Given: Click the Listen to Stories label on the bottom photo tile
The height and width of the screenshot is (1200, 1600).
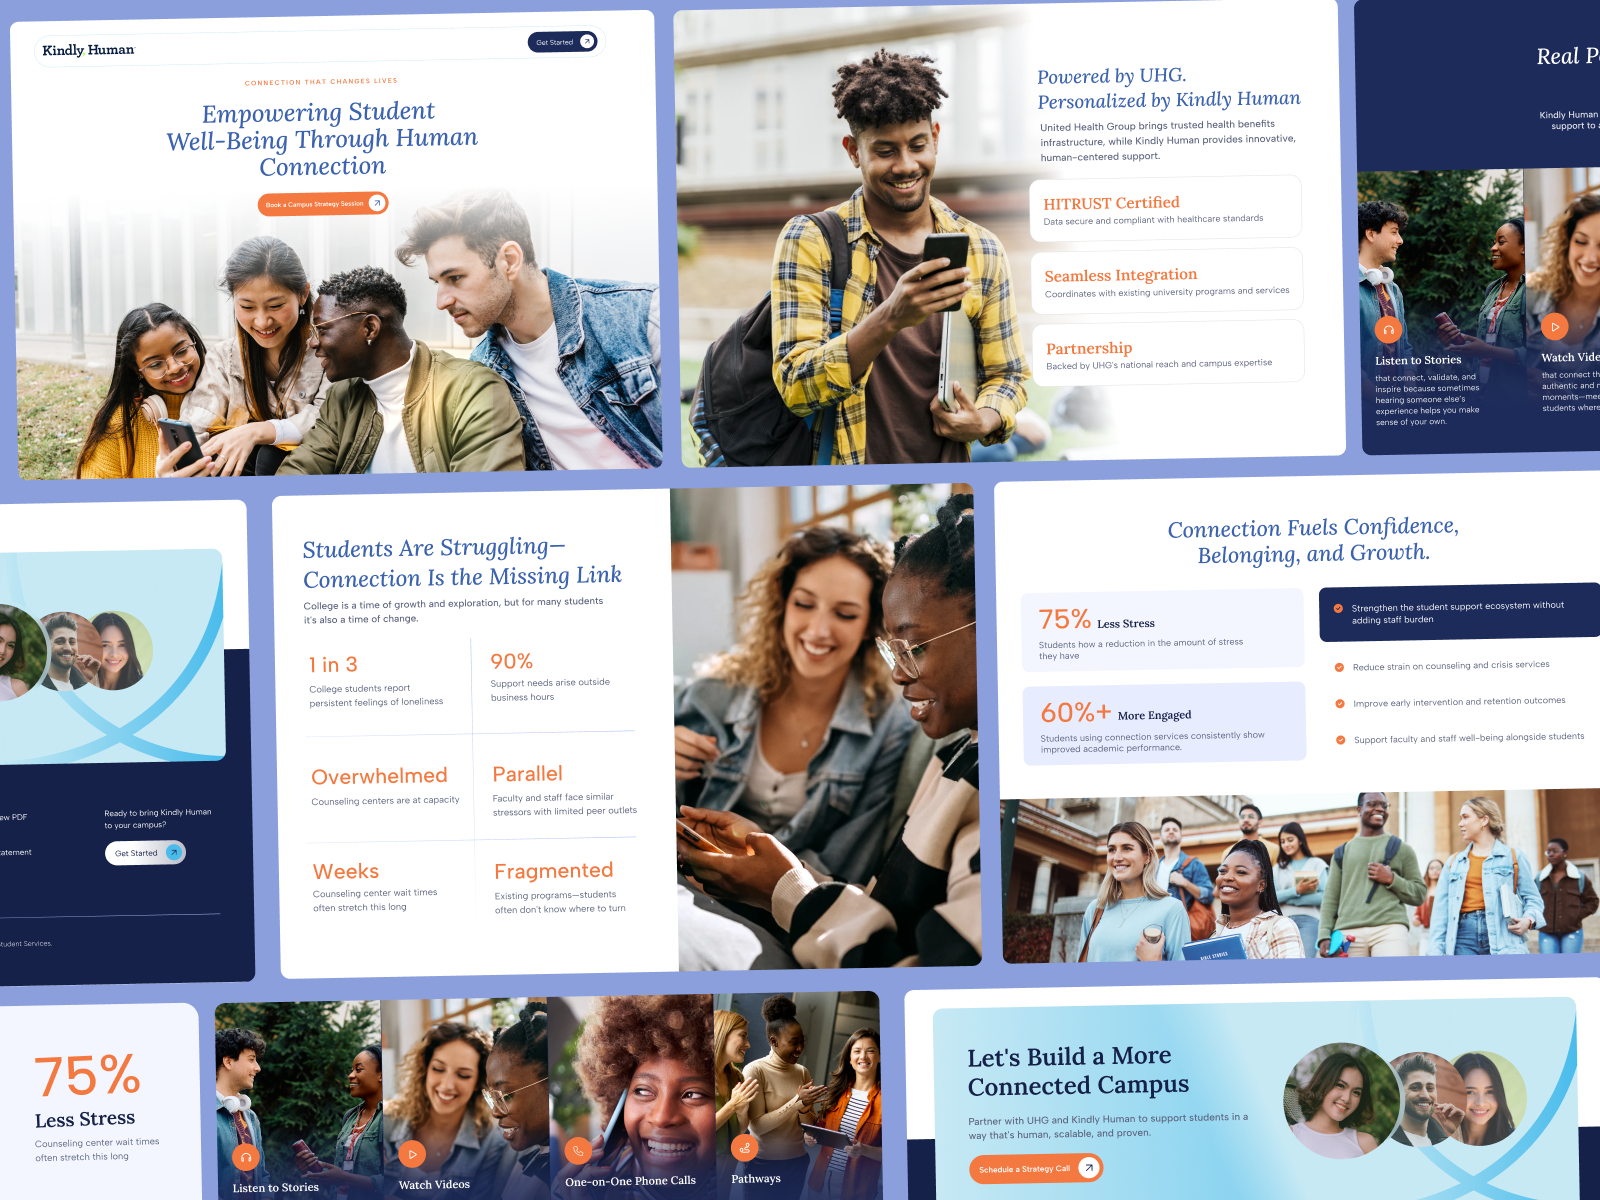Looking at the screenshot, I should click(x=276, y=1188).
